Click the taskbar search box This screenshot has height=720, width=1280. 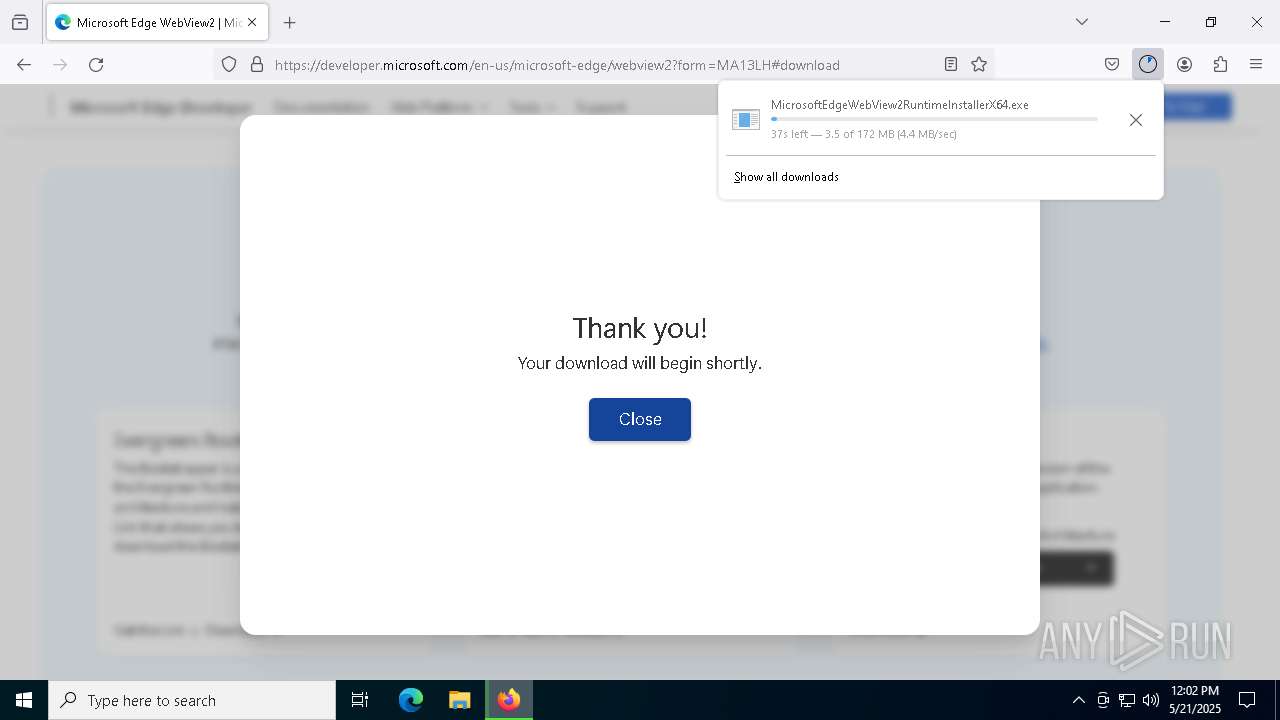(x=192, y=700)
